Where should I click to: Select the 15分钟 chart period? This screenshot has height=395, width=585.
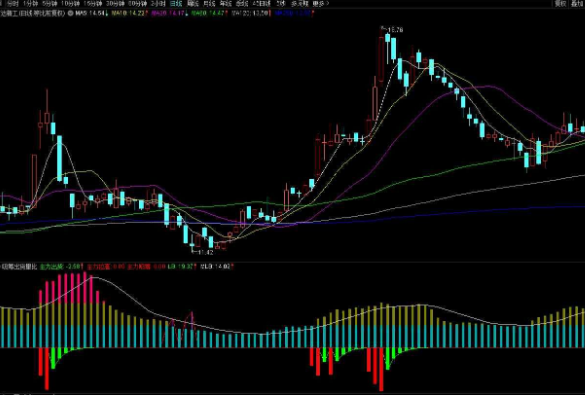coord(93,4)
